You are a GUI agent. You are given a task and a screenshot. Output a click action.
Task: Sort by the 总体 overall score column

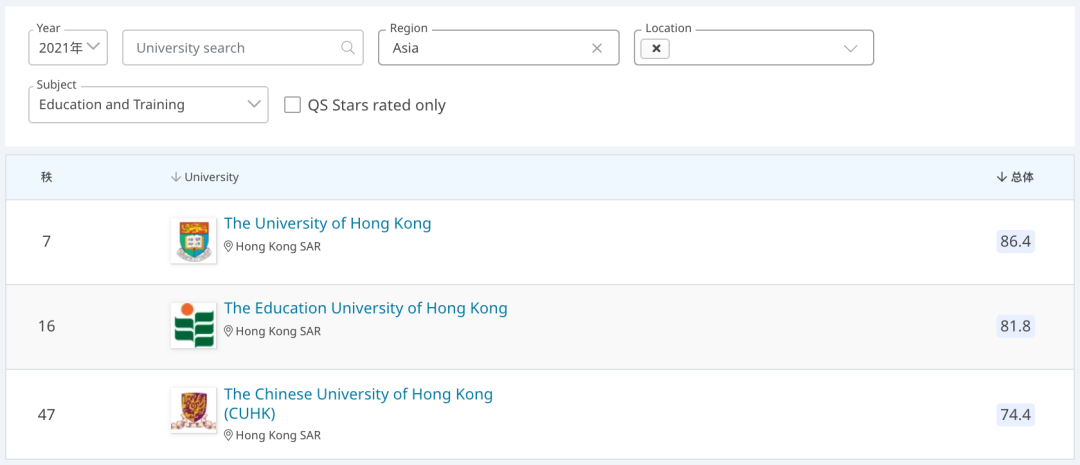(x=1015, y=177)
